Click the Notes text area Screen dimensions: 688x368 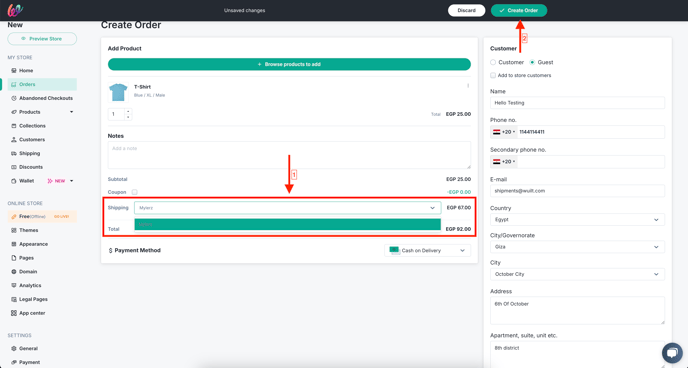(x=289, y=155)
